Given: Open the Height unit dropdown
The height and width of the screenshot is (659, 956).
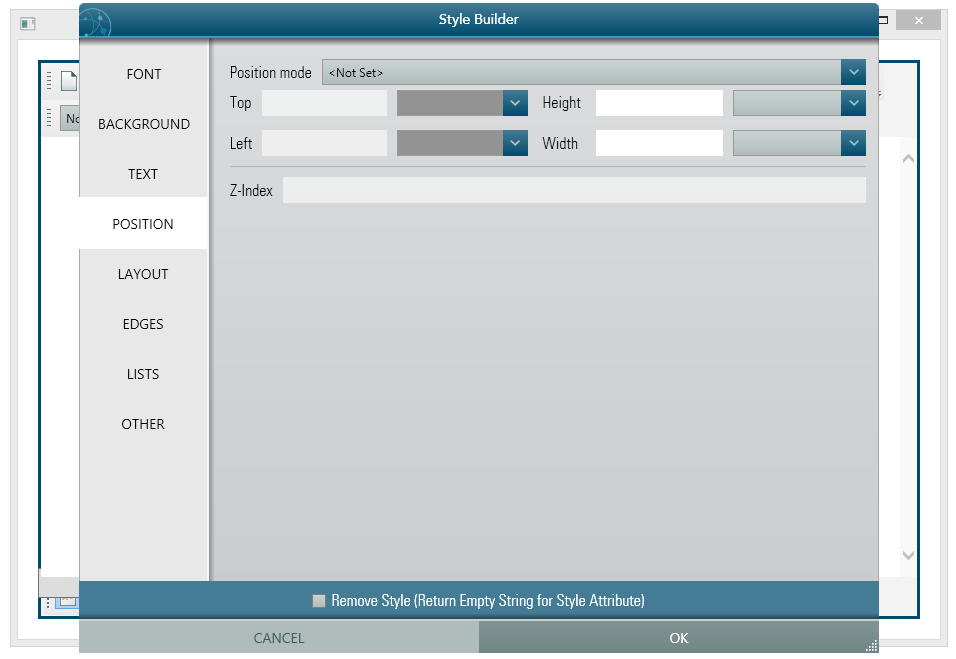Looking at the screenshot, I should click(853, 103).
